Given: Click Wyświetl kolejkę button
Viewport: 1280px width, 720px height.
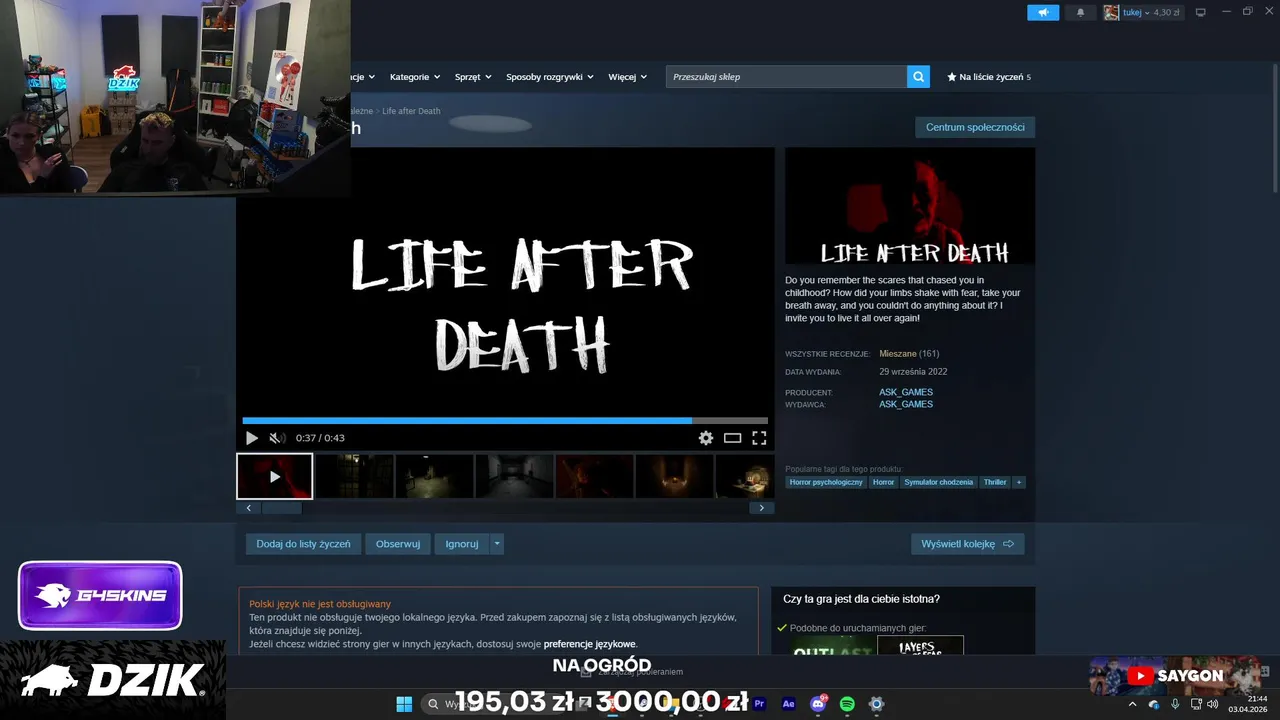Looking at the screenshot, I should pyautogui.click(x=967, y=544).
